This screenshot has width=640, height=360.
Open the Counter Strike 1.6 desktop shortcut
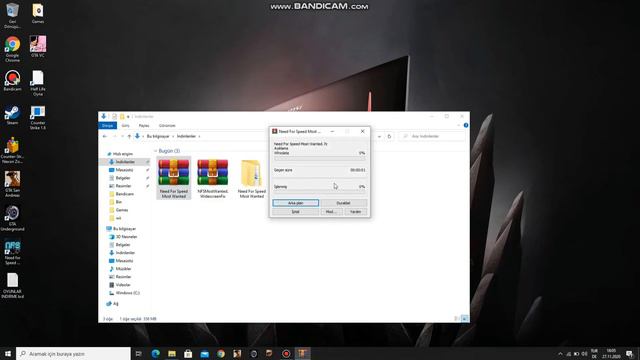pos(38,117)
